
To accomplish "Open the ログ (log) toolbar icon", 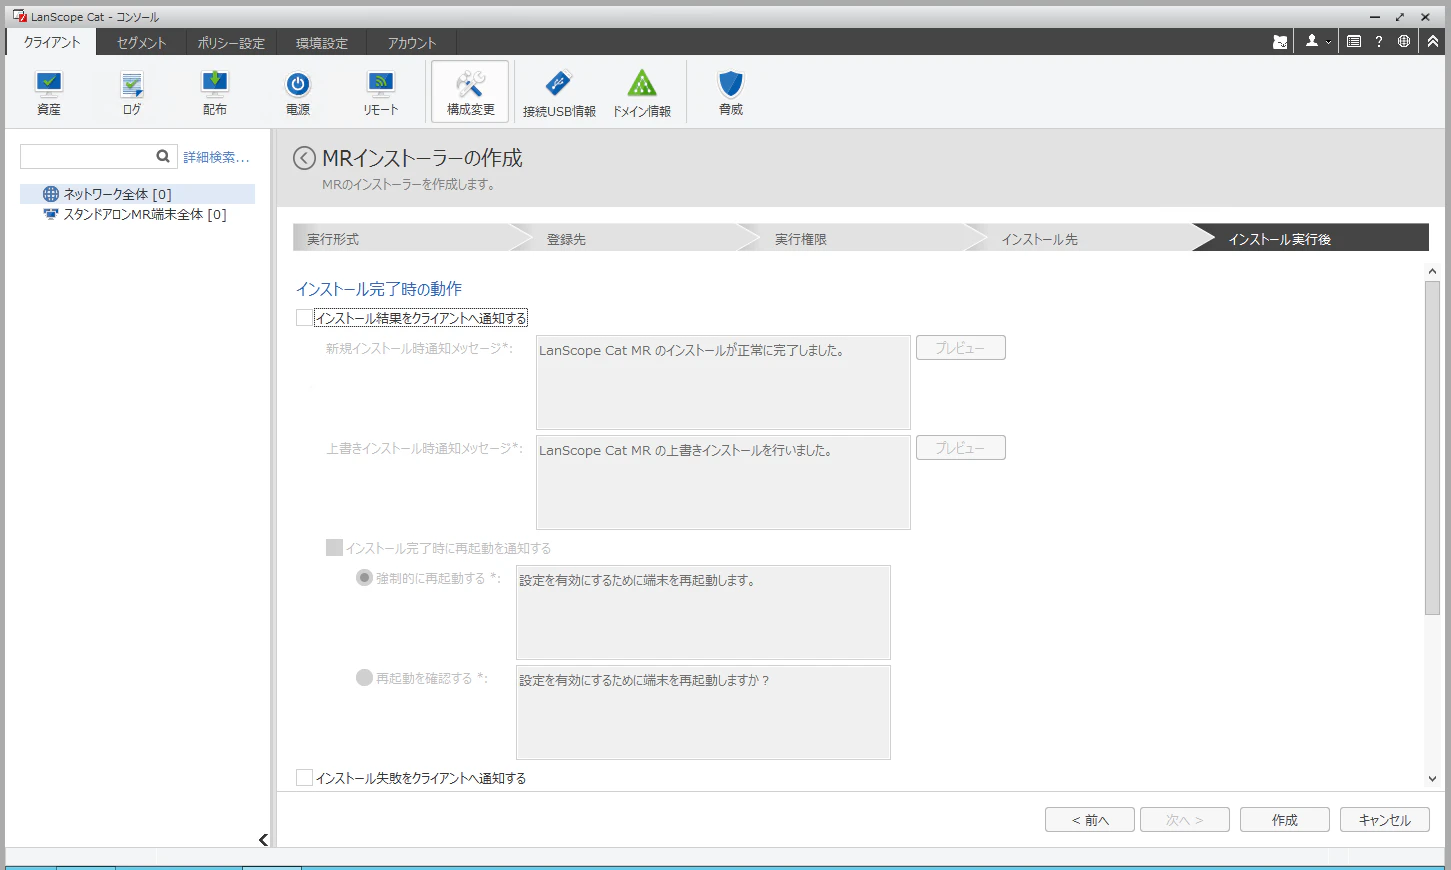I will (132, 92).
